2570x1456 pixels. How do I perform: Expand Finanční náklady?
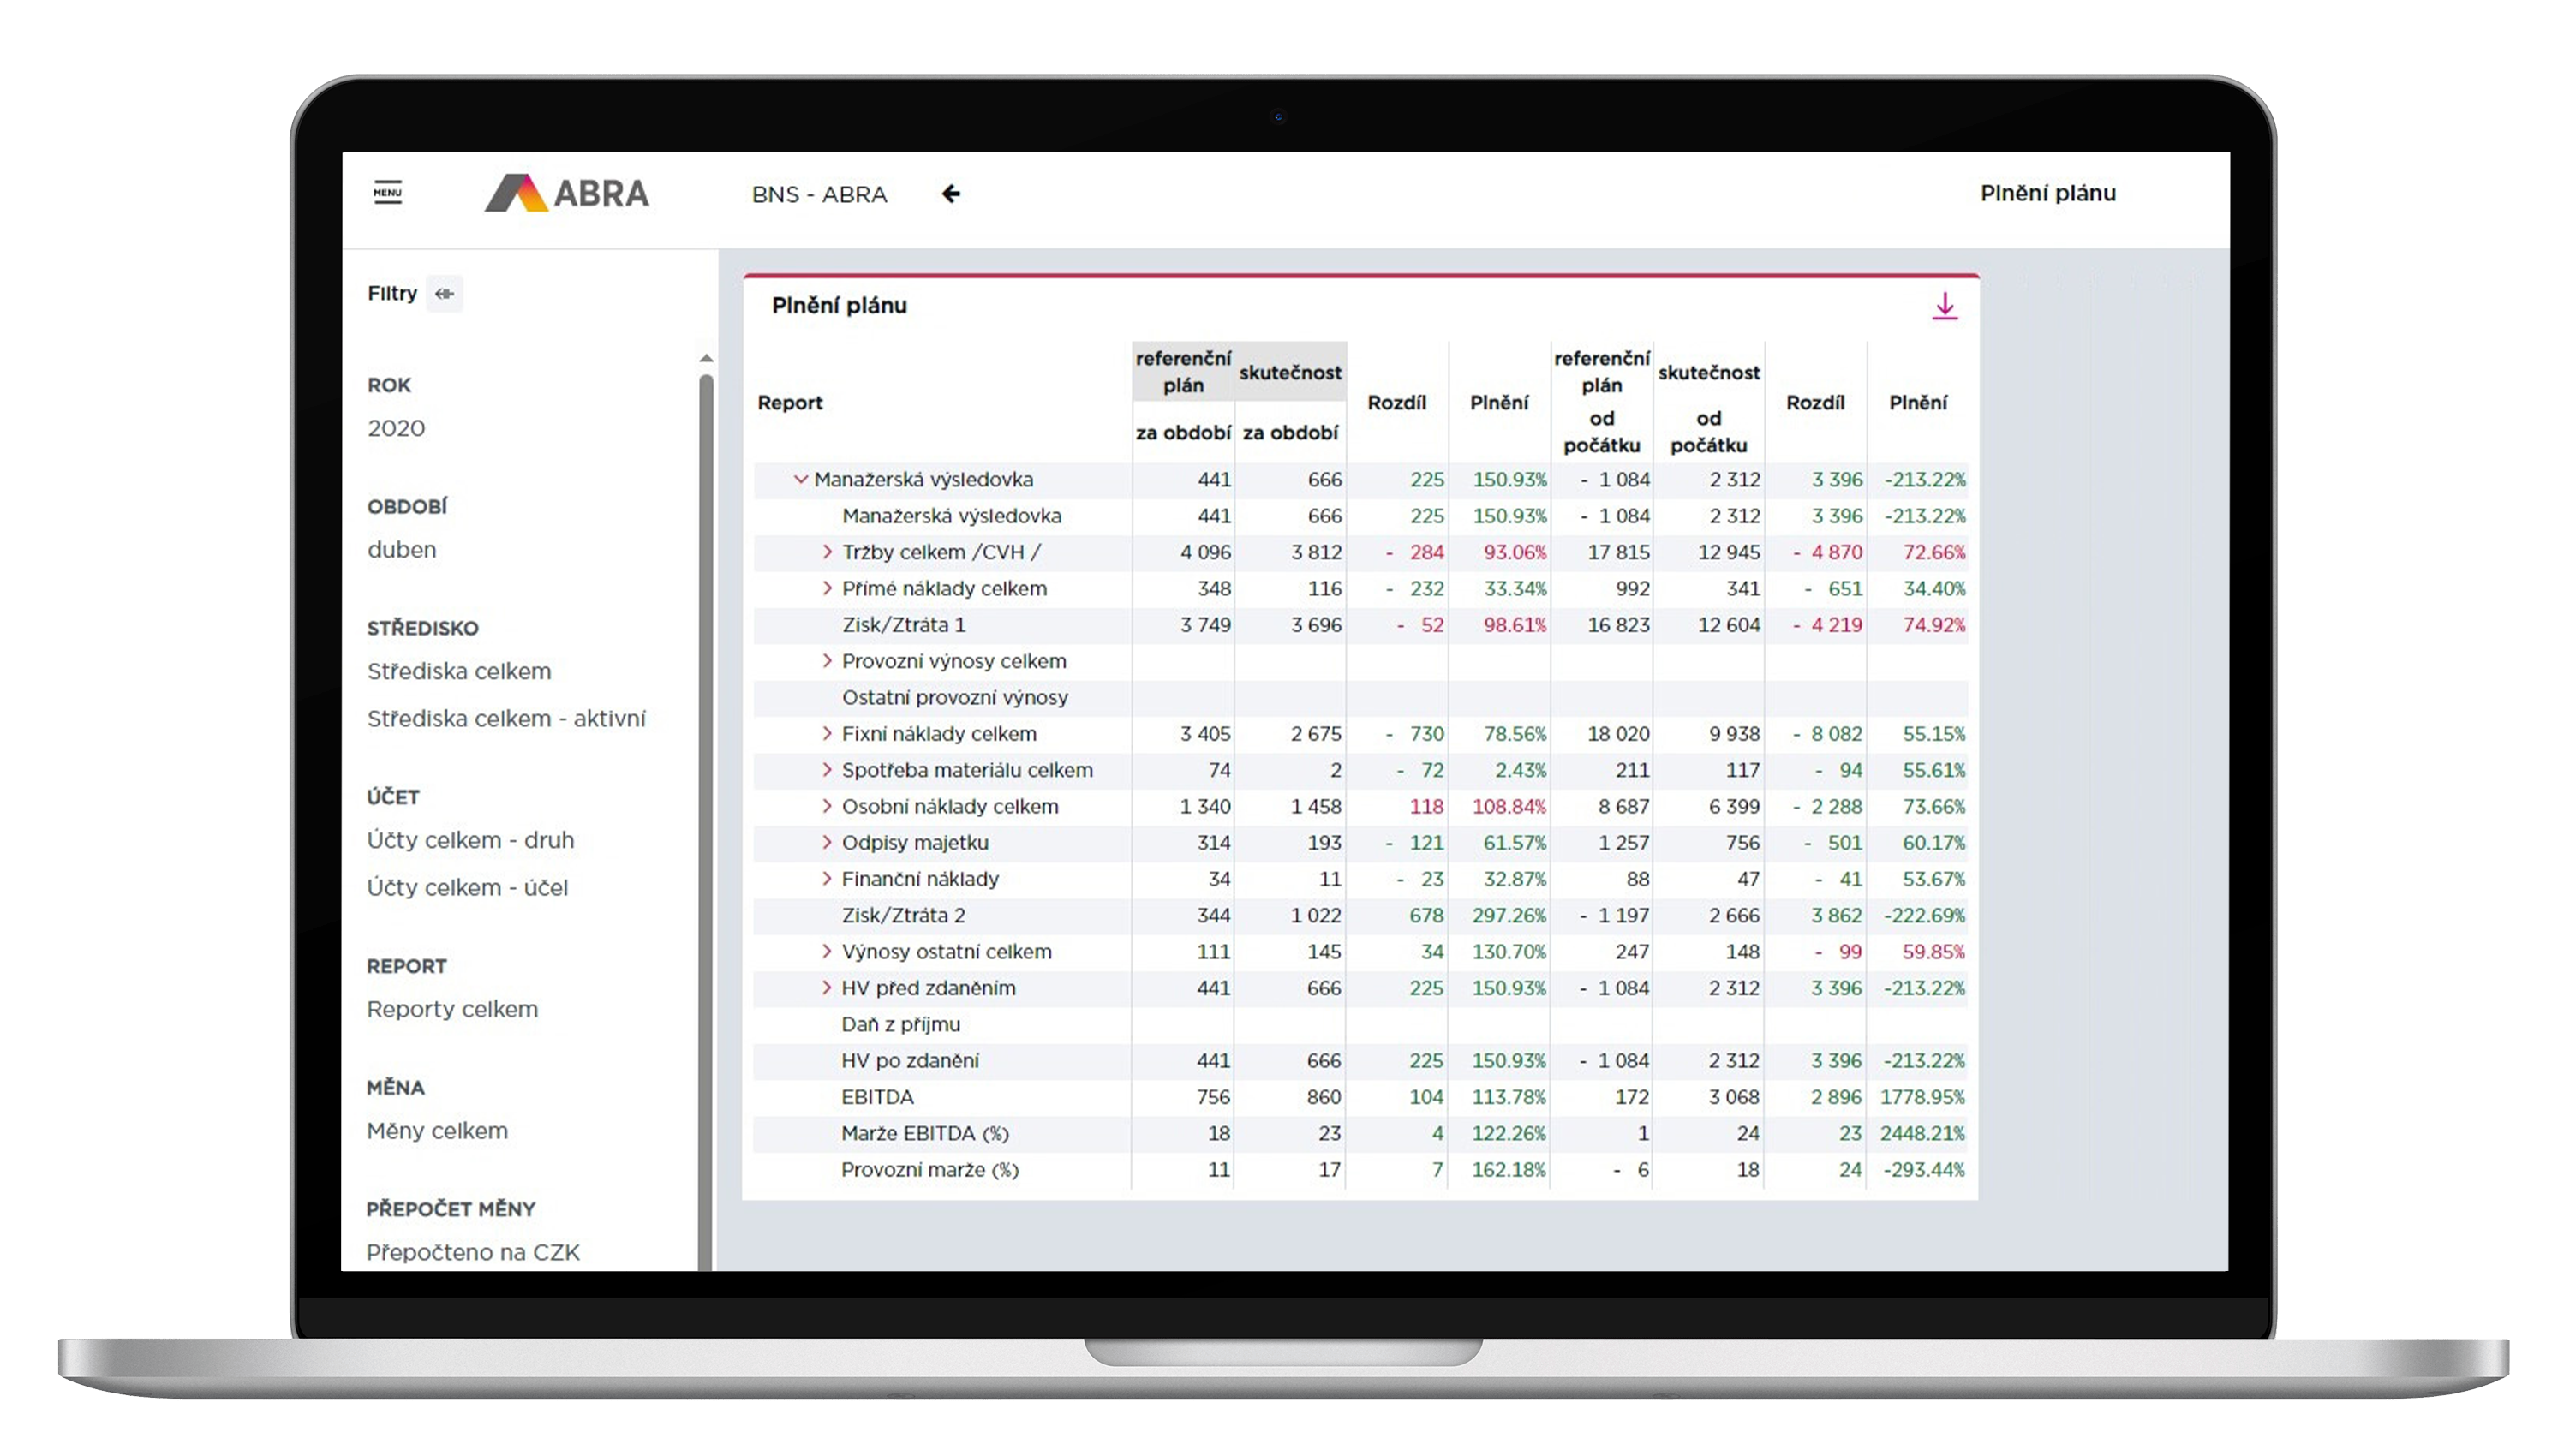[x=826, y=879]
